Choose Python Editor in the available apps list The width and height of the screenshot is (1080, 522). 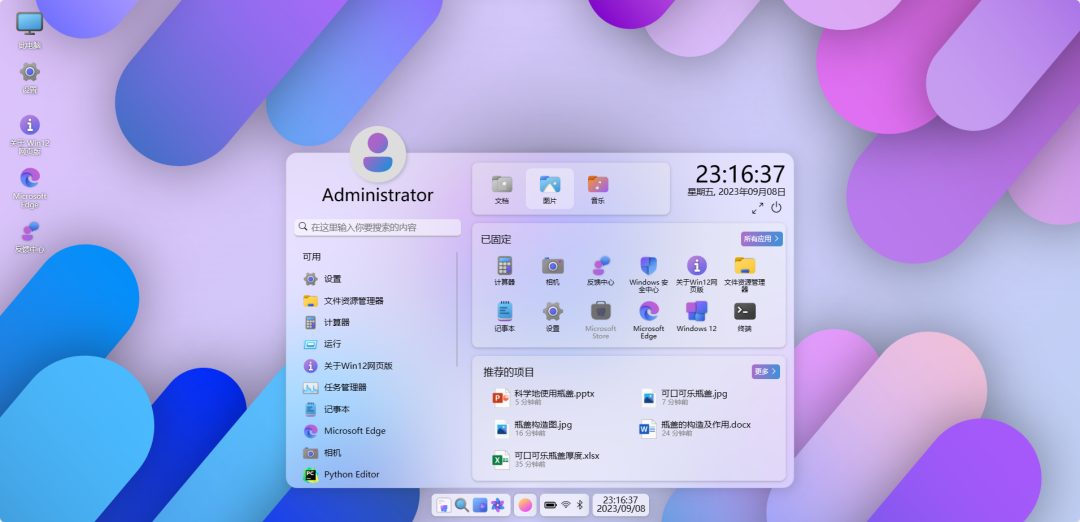(x=375, y=474)
